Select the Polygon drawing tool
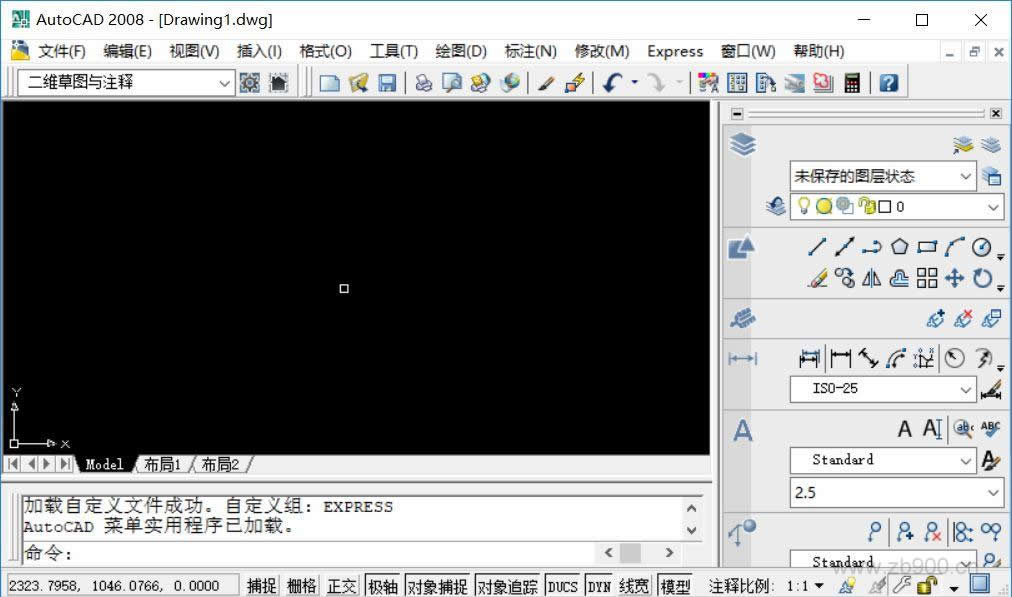This screenshot has width=1012, height=597. pos(900,246)
